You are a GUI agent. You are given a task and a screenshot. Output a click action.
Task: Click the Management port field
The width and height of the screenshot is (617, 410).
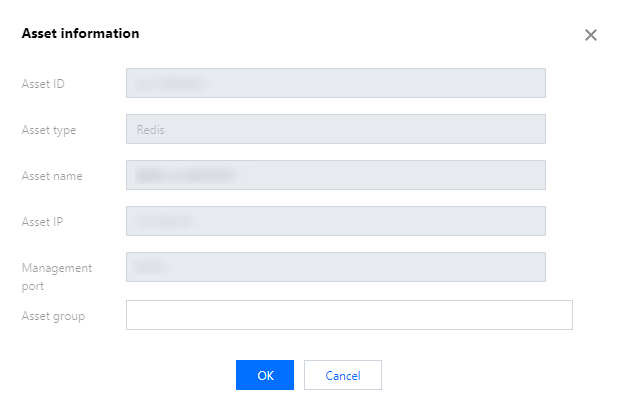point(335,267)
